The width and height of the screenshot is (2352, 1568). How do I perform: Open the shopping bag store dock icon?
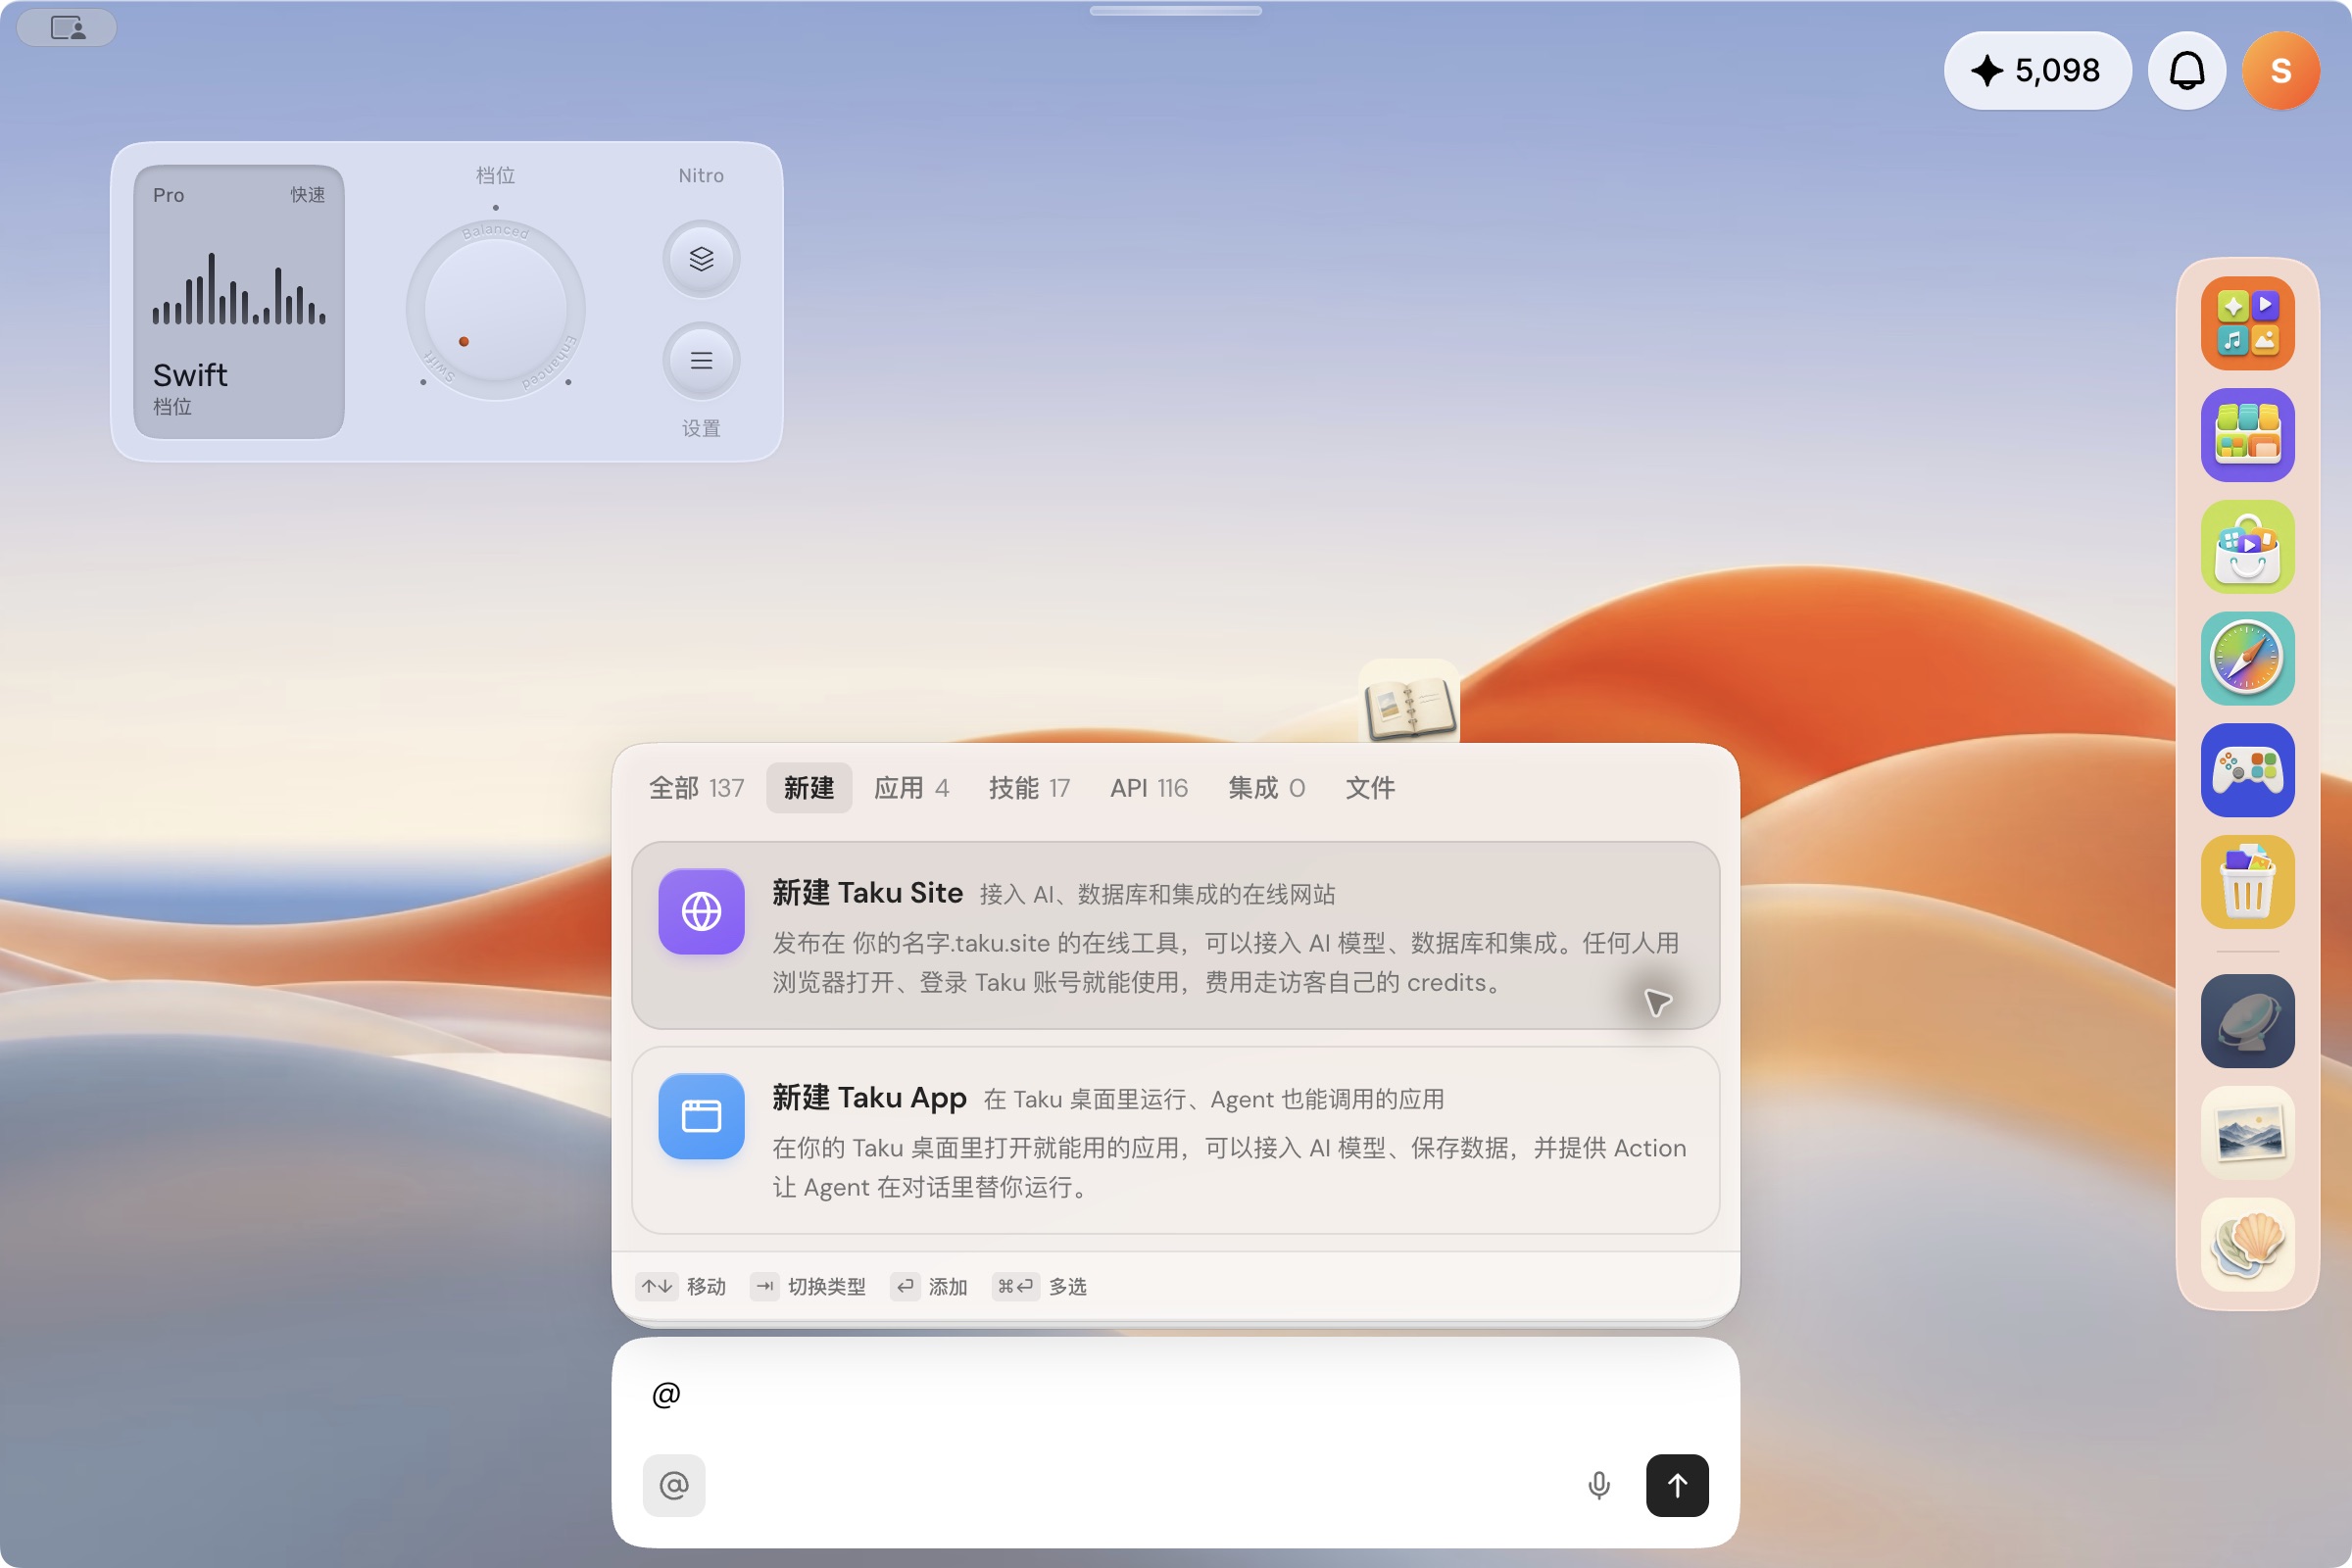pyautogui.click(x=2247, y=547)
